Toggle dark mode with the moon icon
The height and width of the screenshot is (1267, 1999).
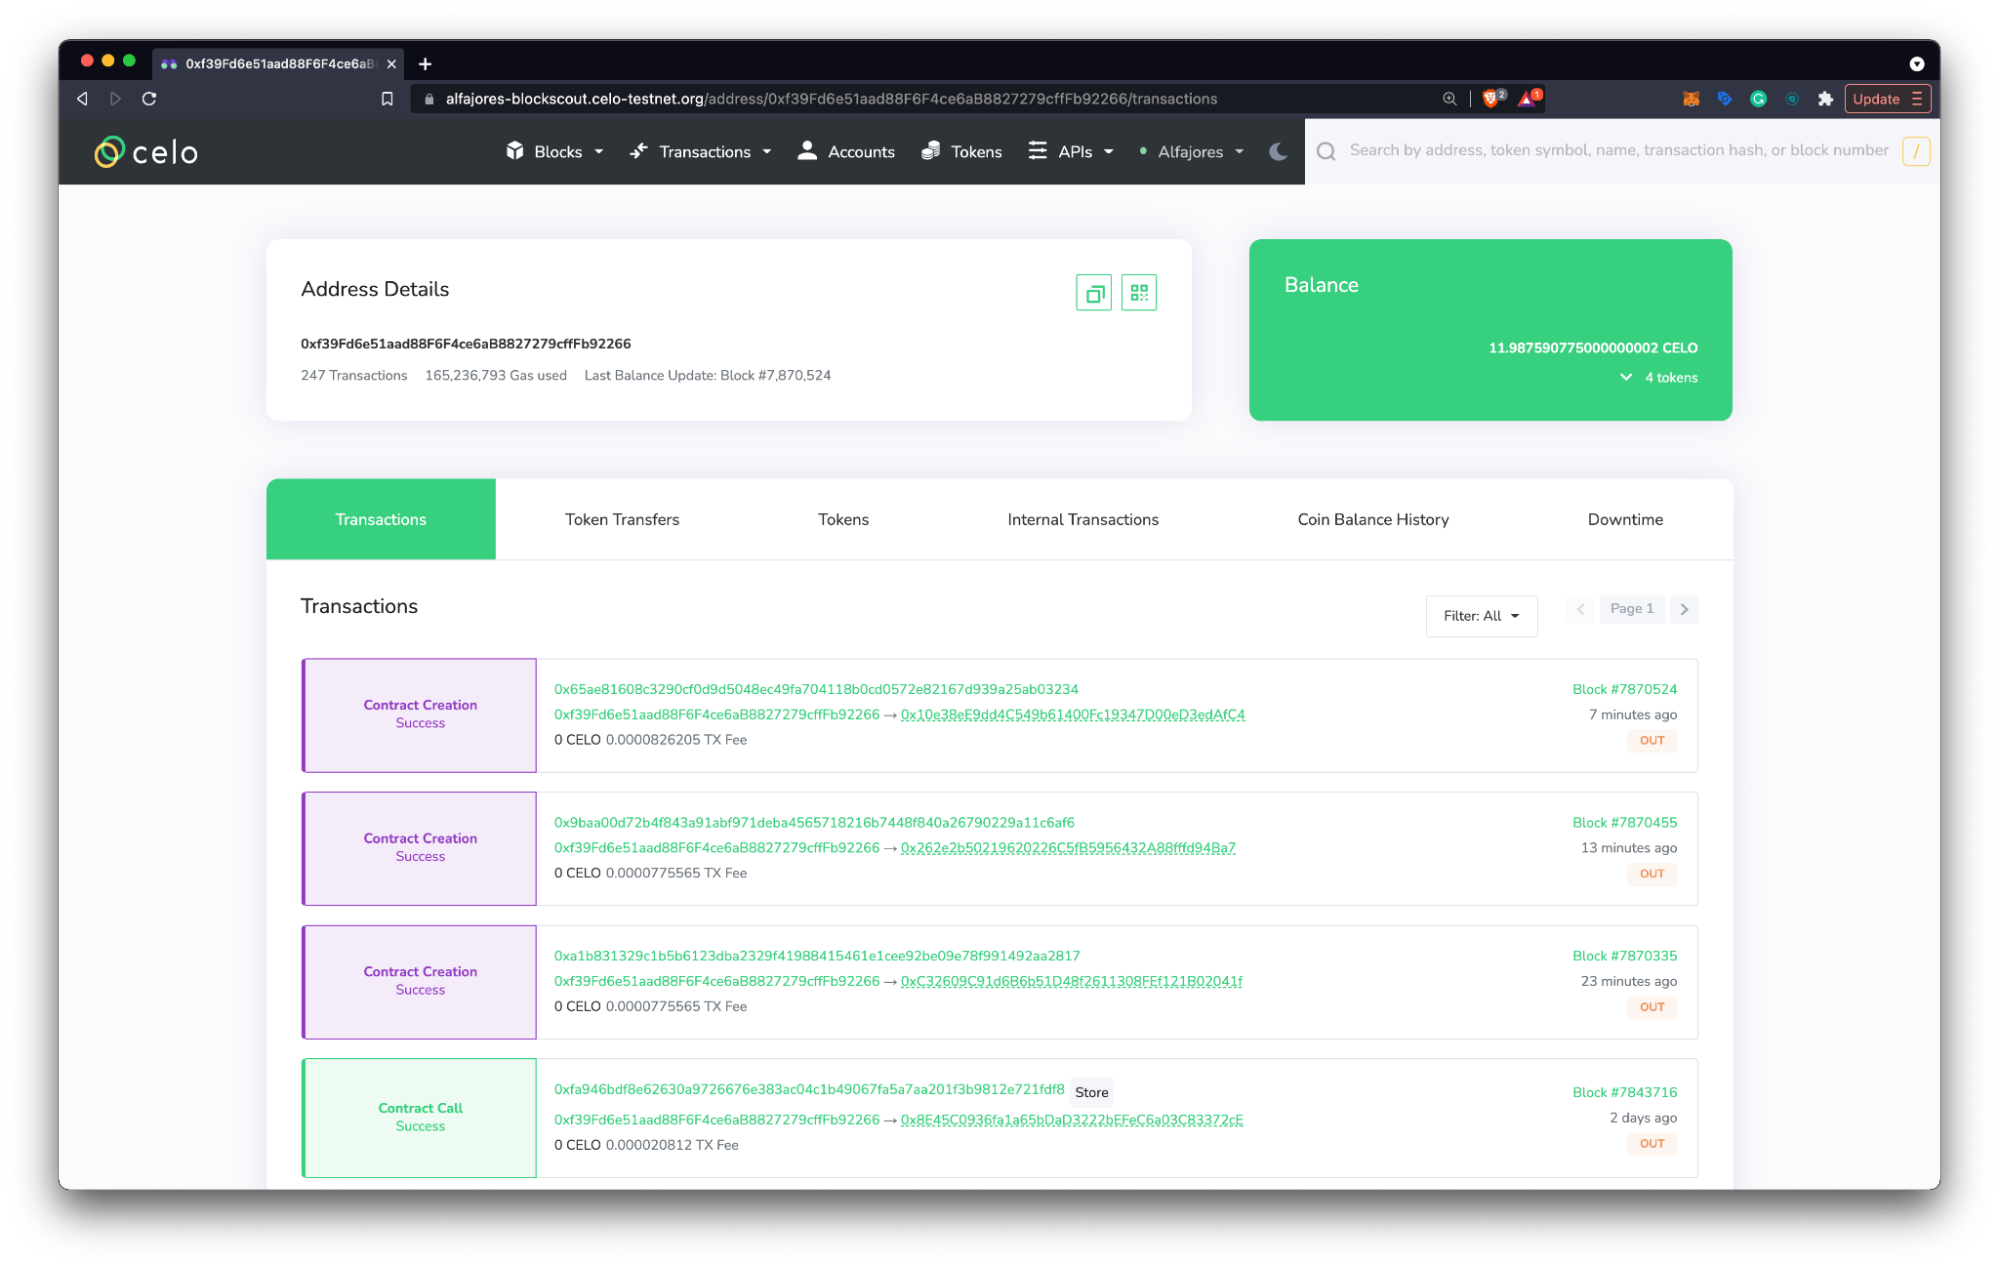(1277, 151)
